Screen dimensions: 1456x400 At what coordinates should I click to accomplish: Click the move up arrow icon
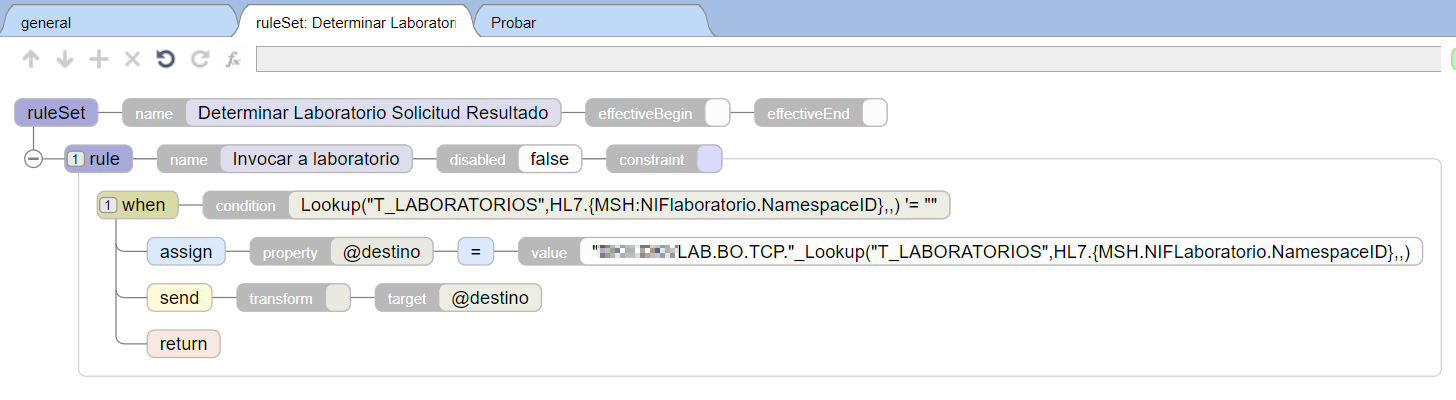31,60
